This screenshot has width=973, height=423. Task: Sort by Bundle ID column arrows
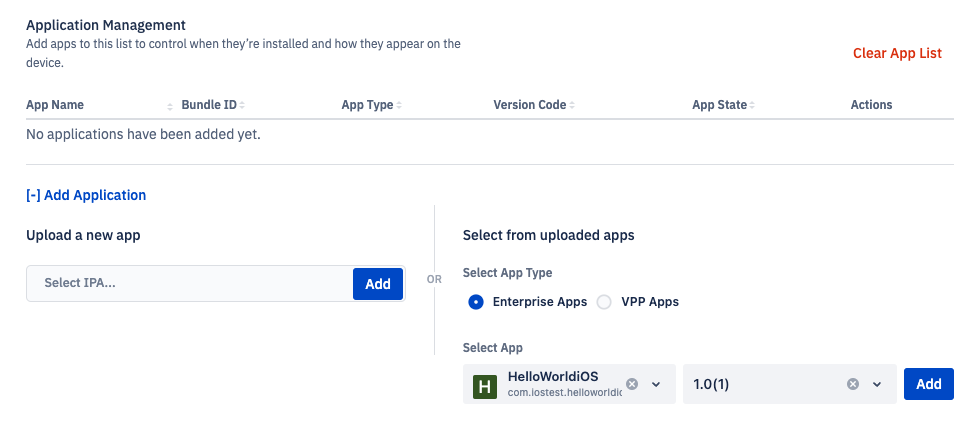click(x=242, y=105)
